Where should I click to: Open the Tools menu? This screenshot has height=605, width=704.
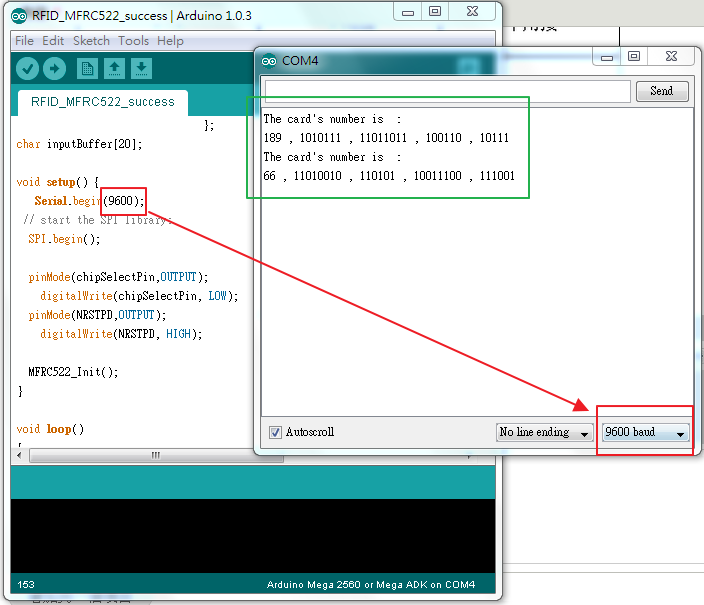[133, 41]
